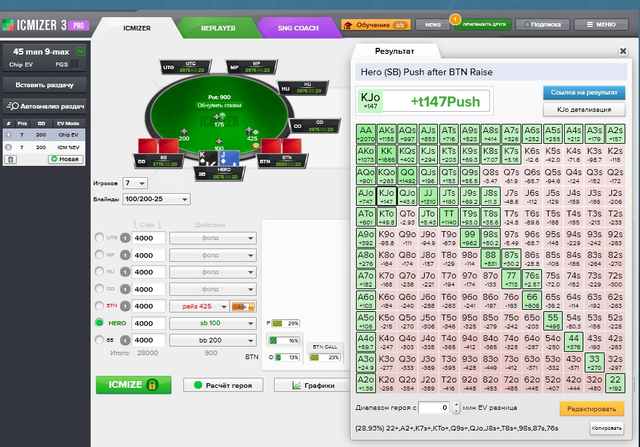The width and height of the screenshot is (640, 447).
Task: Click the hero push range bar showing 29%
Action: click(285, 323)
